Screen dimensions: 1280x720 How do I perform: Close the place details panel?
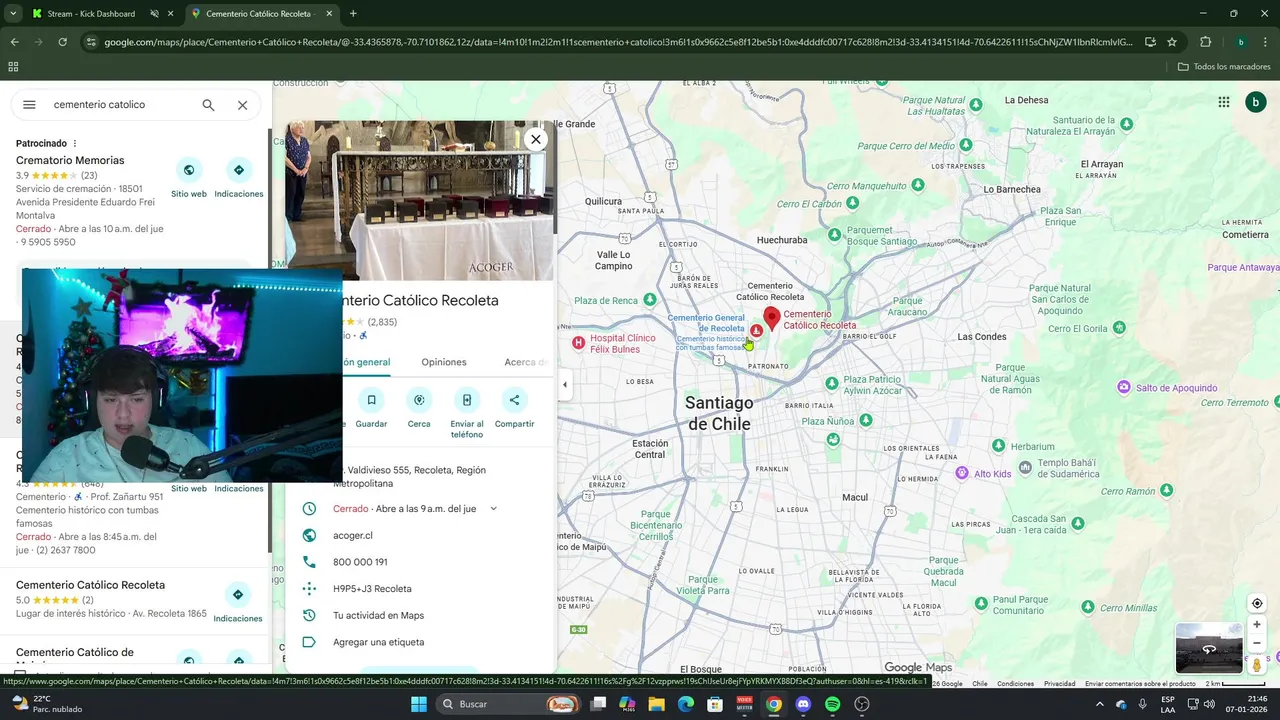(x=536, y=139)
